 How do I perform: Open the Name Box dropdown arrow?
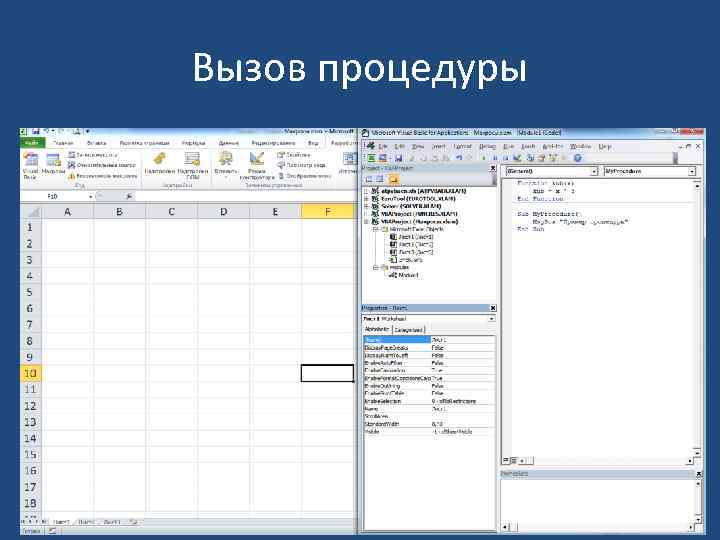tap(90, 197)
